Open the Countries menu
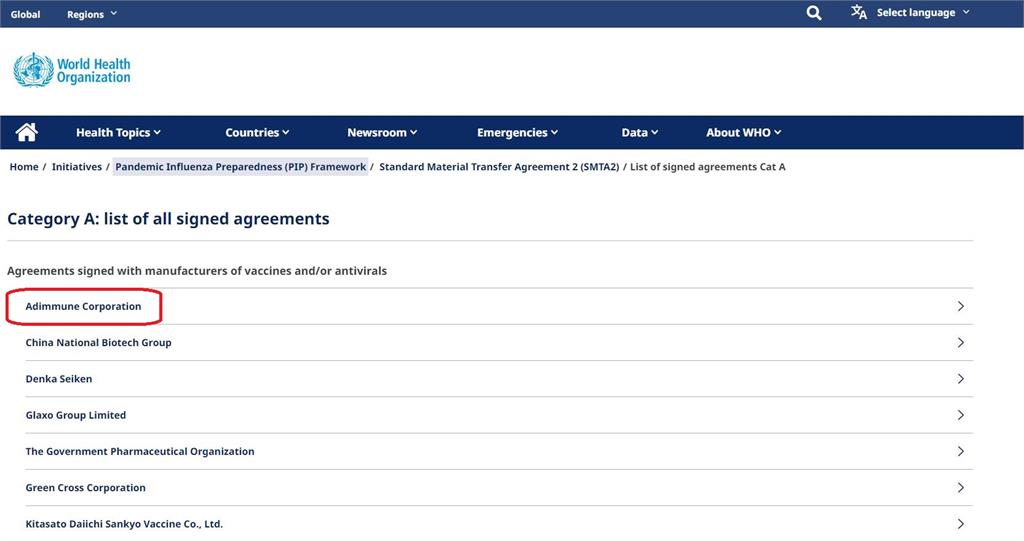Image resolution: width=1024 pixels, height=541 pixels. pos(257,133)
